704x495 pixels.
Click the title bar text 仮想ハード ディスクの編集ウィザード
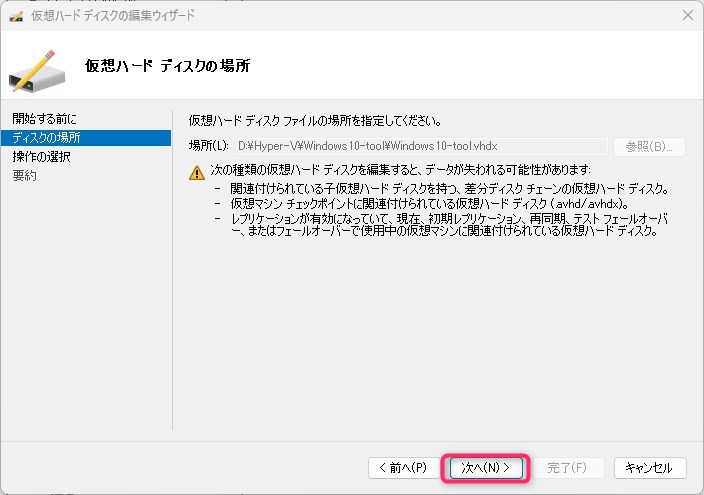click(113, 15)
